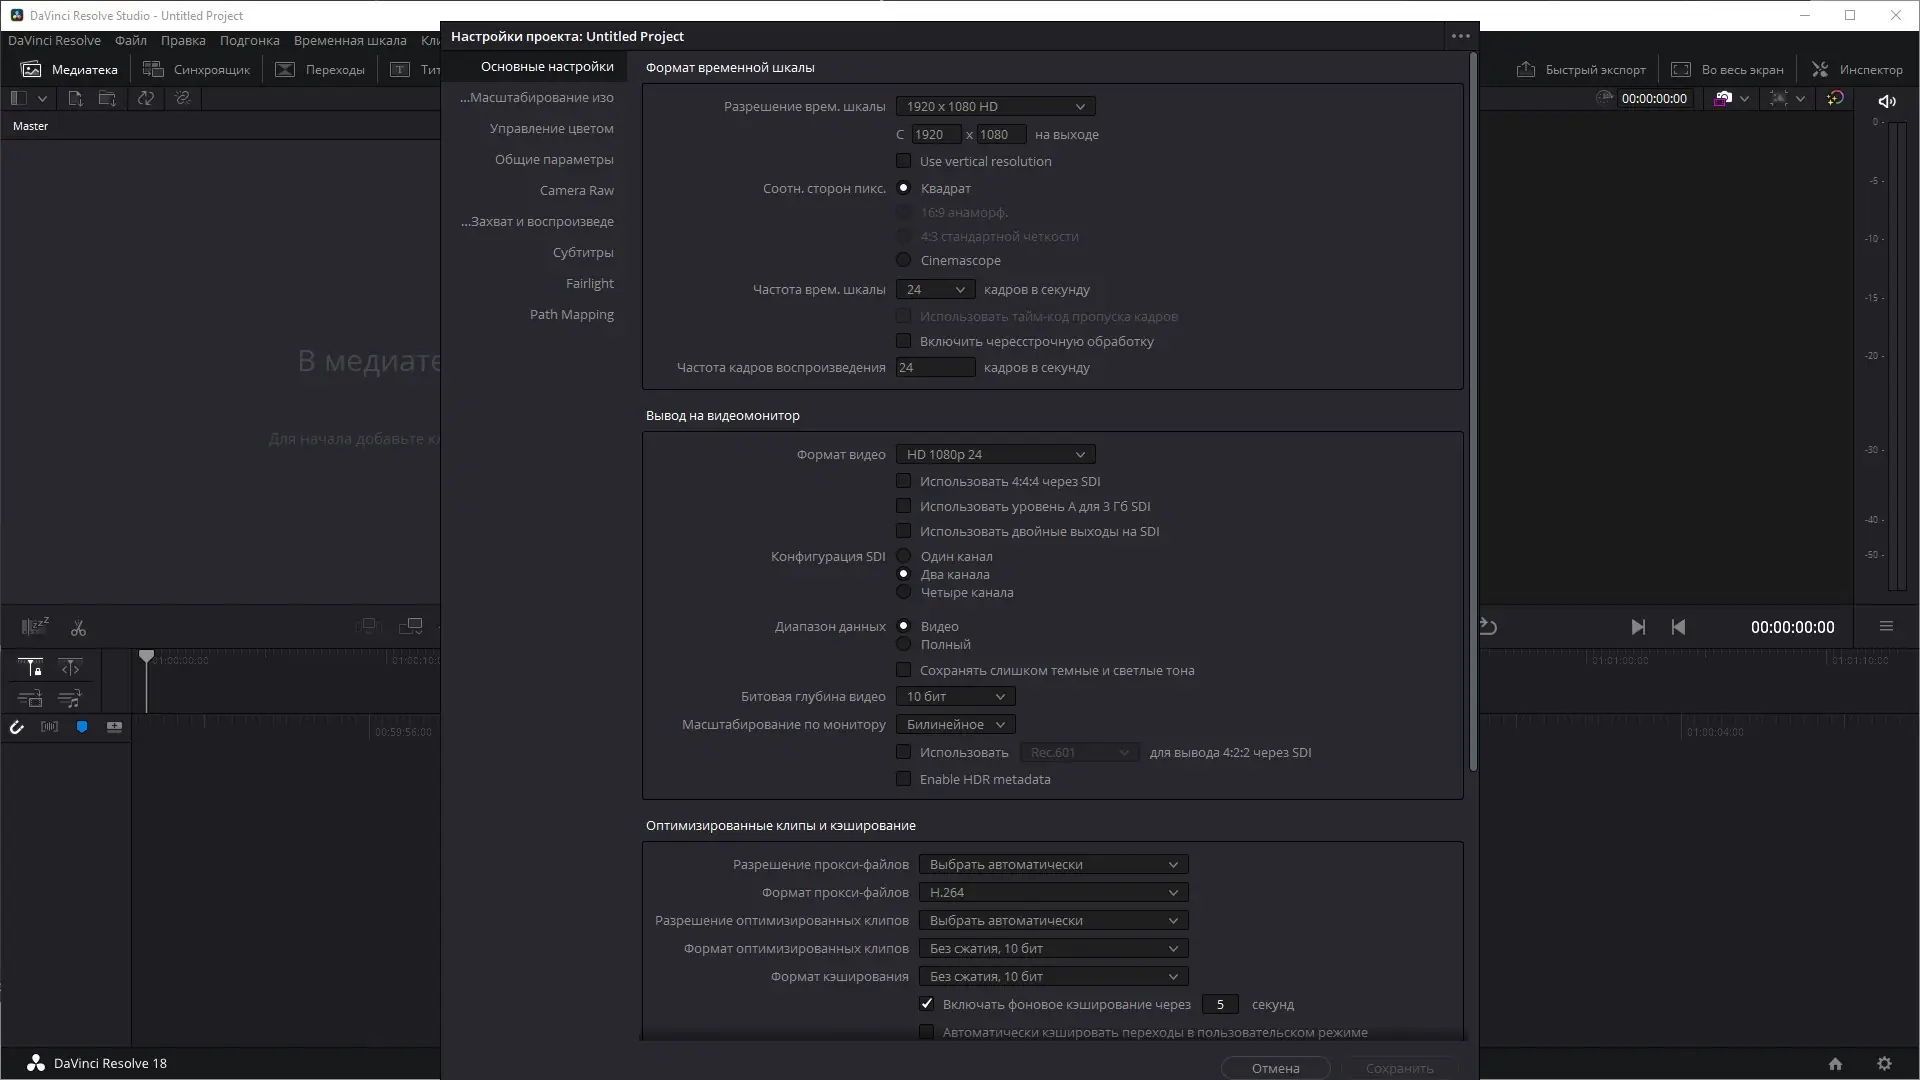Open the dialog three-dot options menu
1920x1080 pixels.
pyautogui.click(x=1460, y=36)
